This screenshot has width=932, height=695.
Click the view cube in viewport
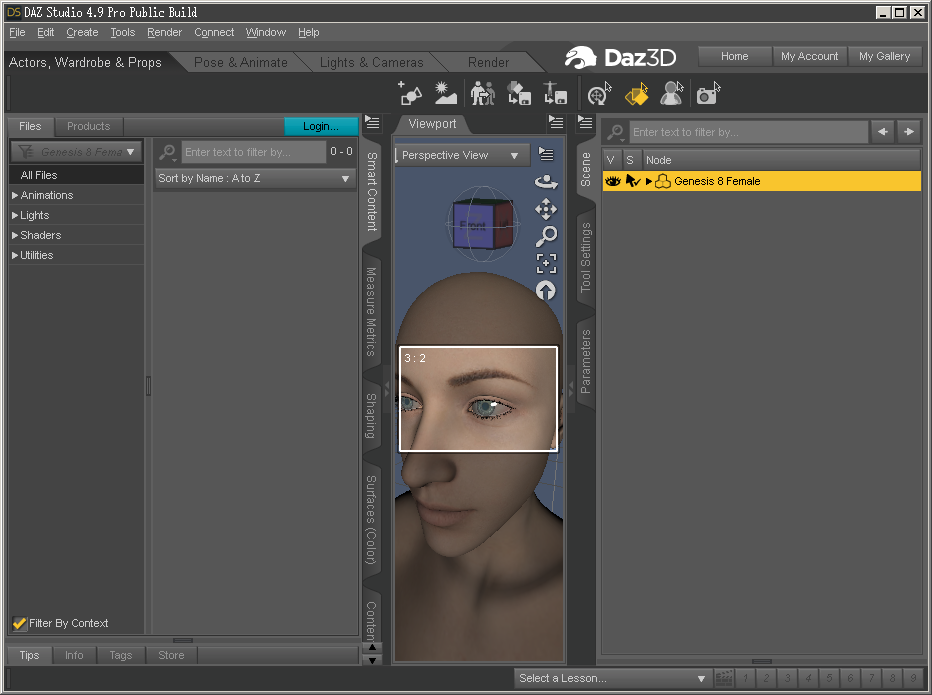click(x=482, y=224)
